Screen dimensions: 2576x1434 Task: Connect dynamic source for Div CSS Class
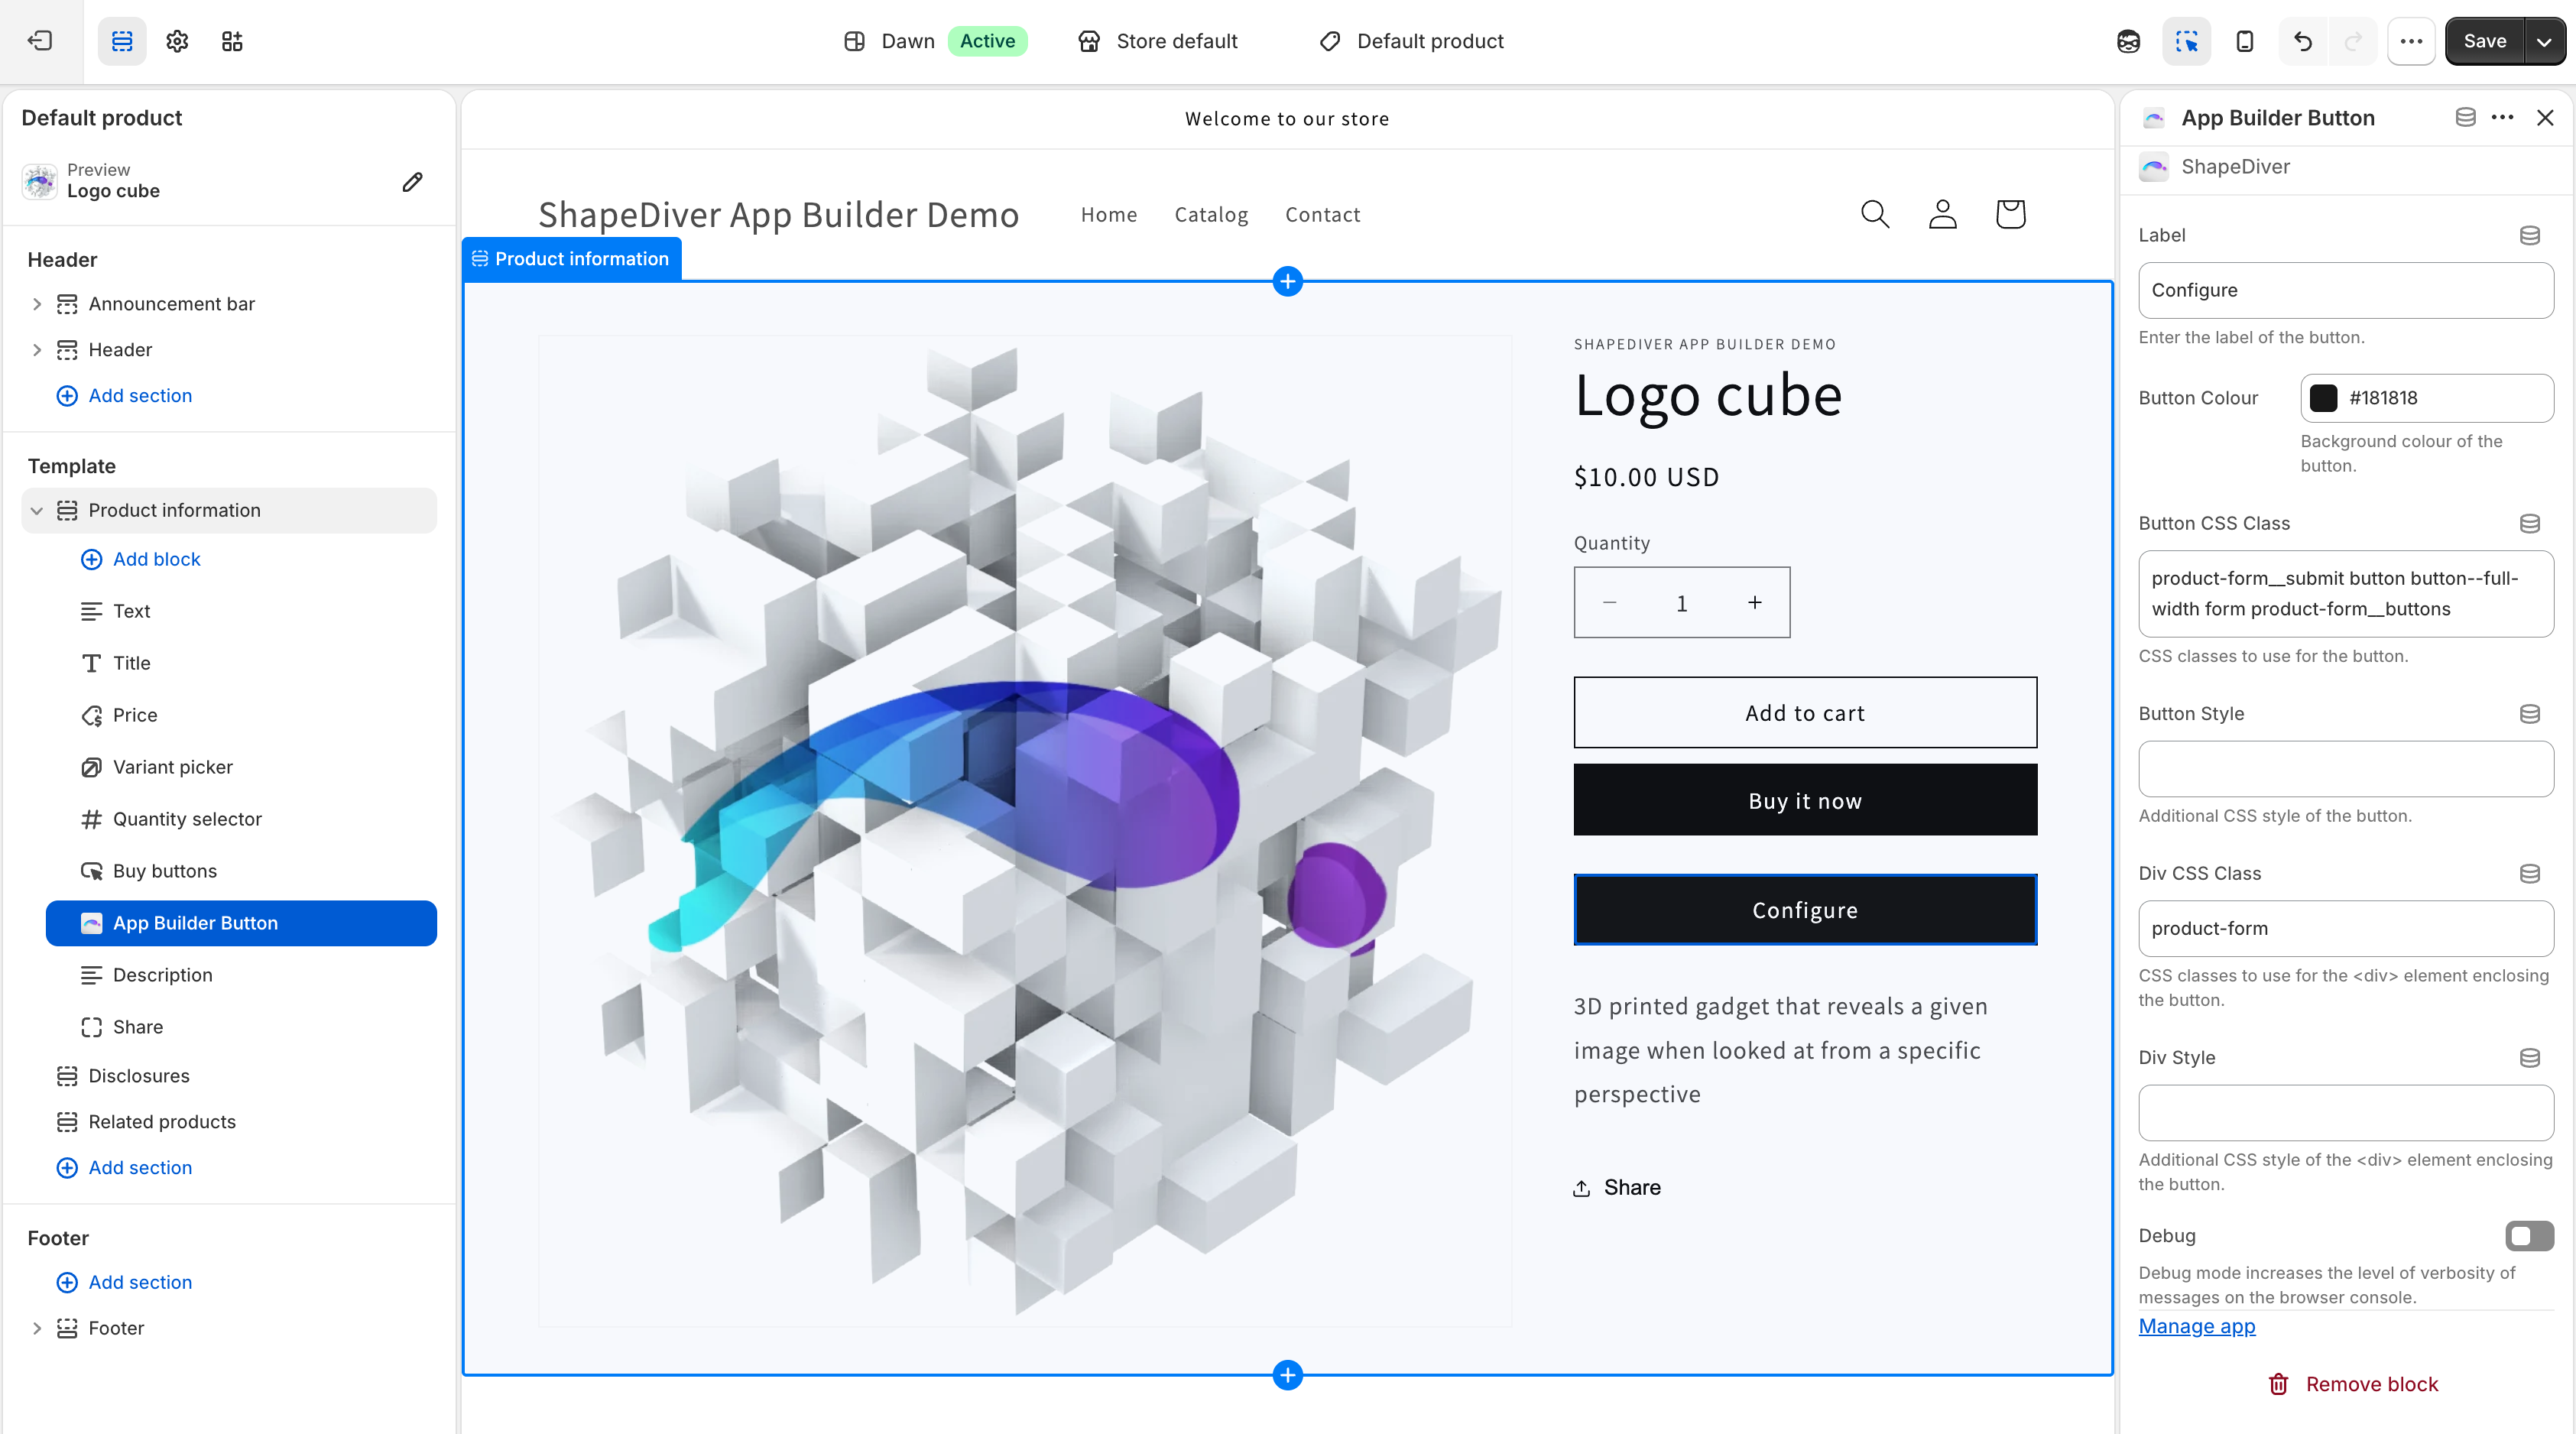2530,874
